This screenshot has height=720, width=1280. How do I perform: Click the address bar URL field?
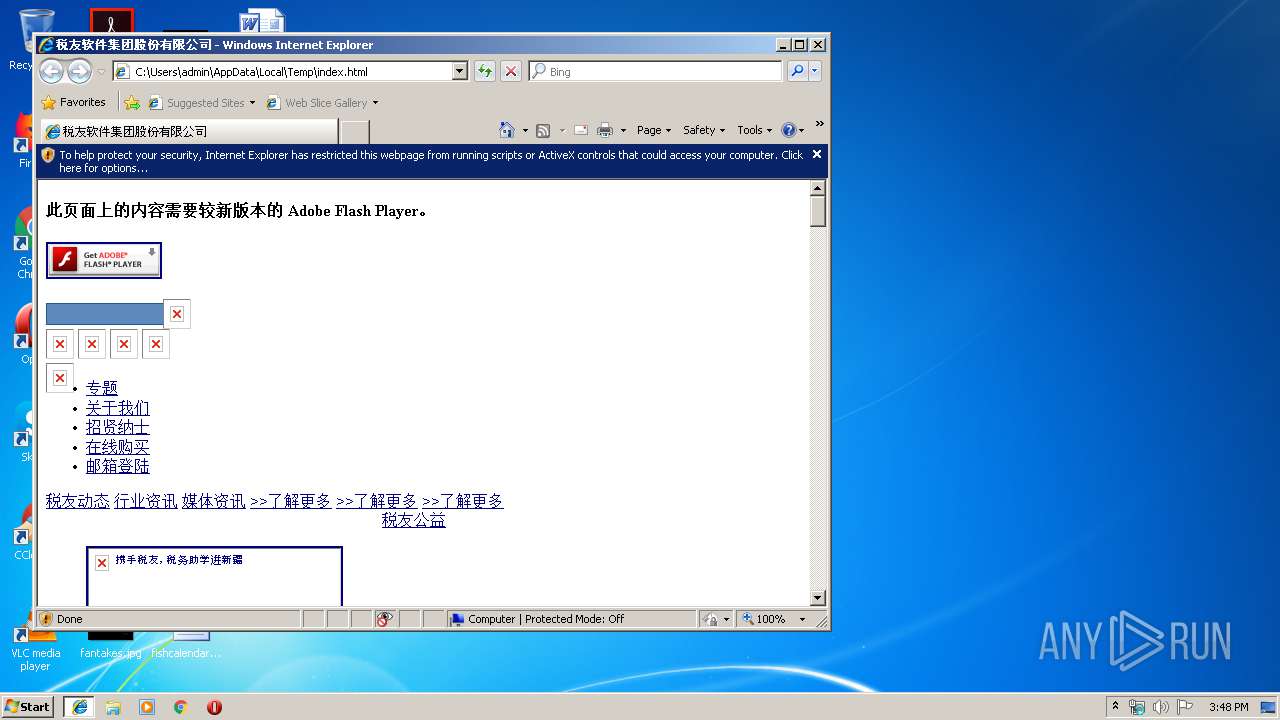(x=292, y=71)
